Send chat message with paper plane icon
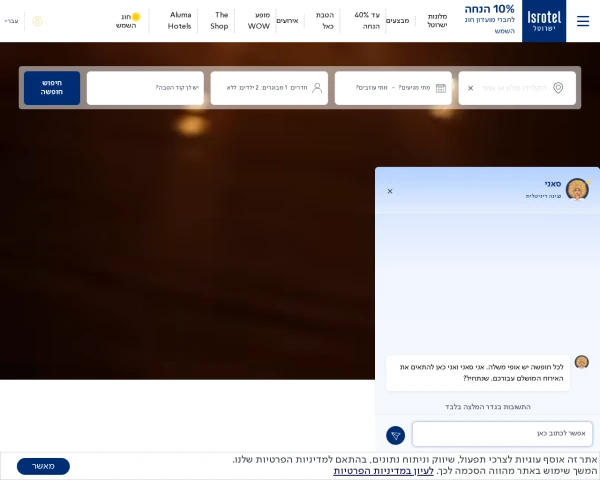600x480 pixels. click(396, 435)
